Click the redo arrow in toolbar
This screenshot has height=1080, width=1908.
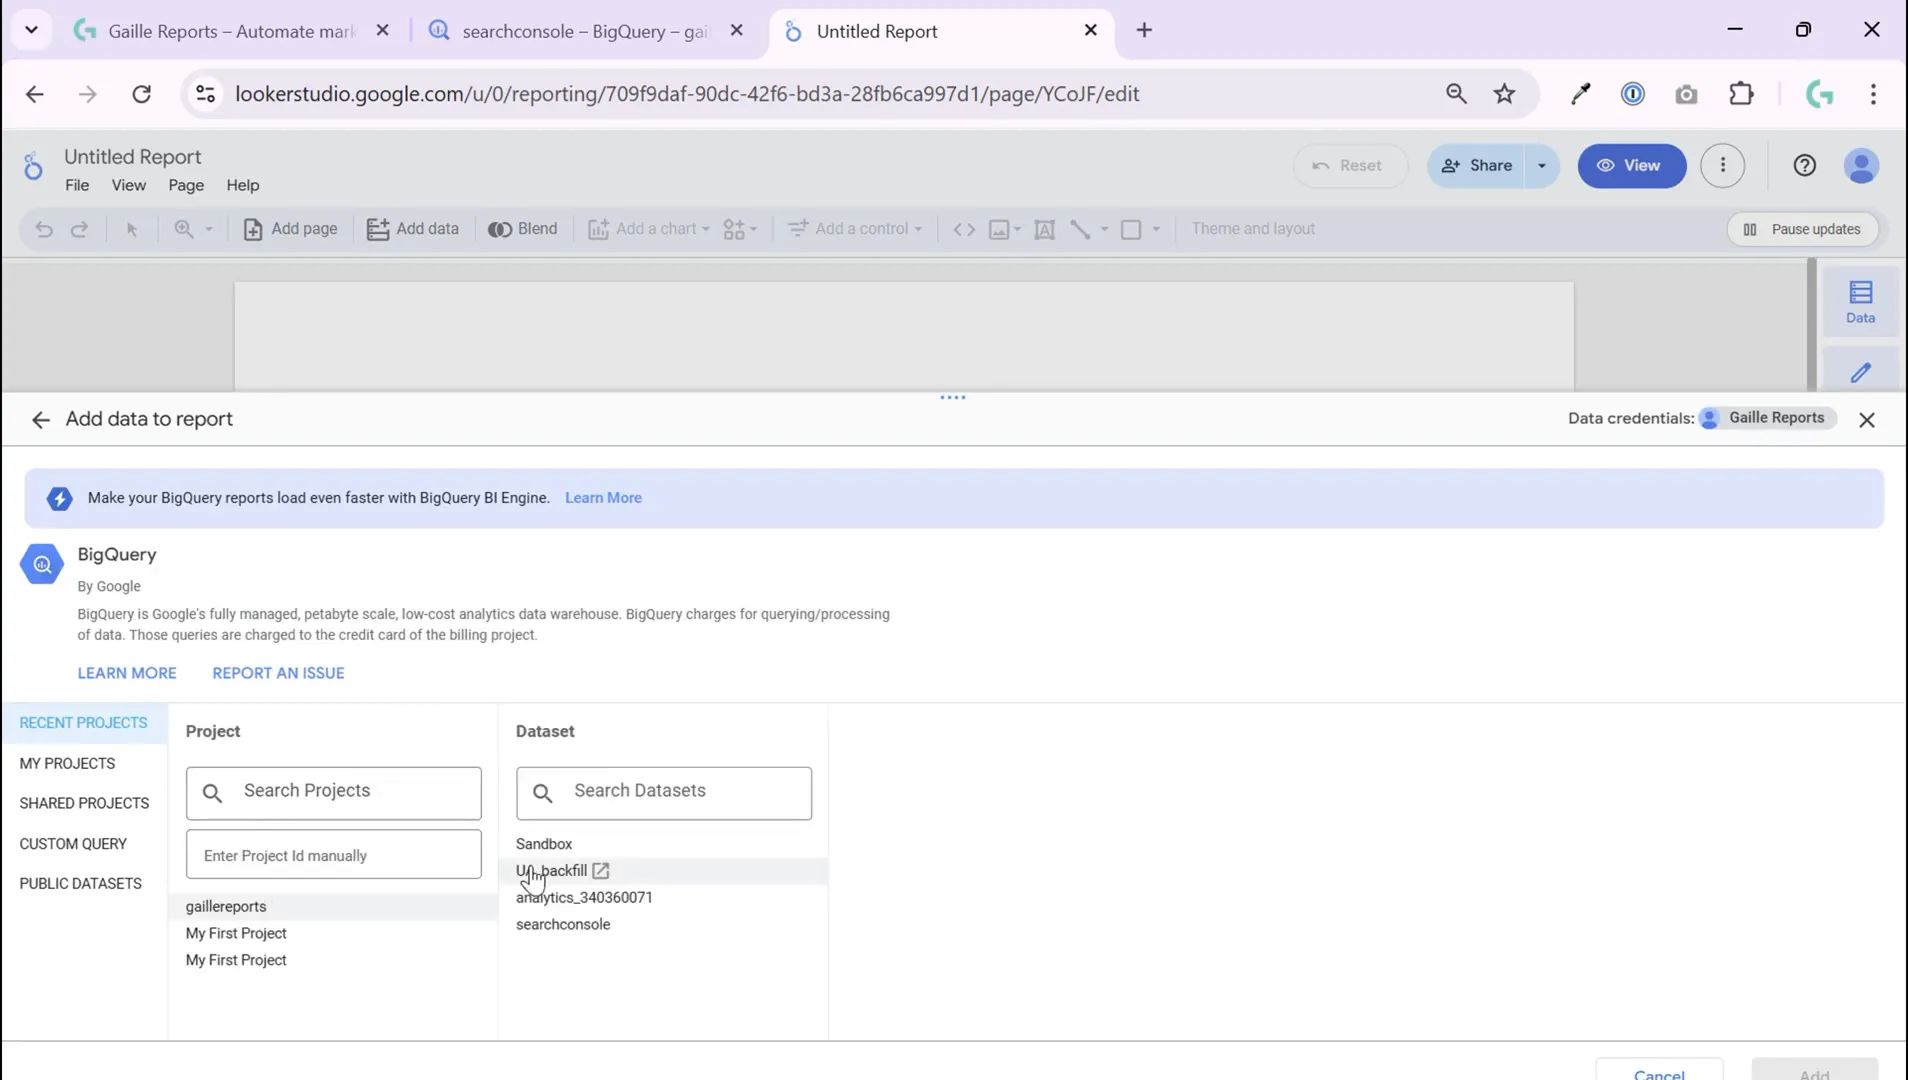(x=79, y=229)
